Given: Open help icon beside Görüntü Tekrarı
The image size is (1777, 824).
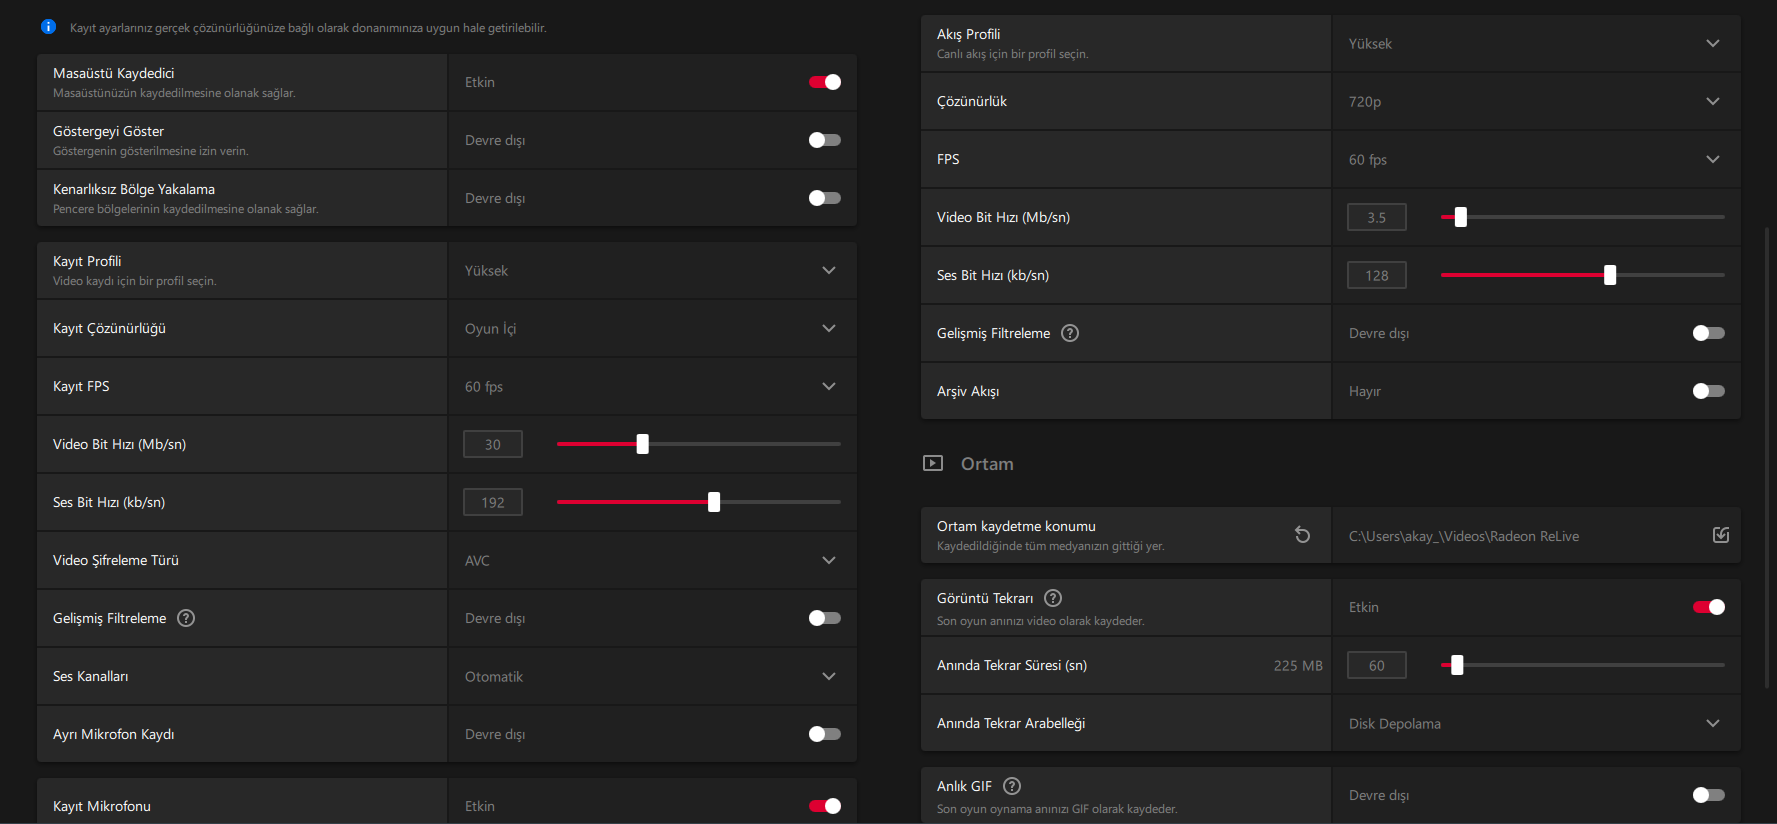Looking at the screenshot, I should click(1053, 598).
